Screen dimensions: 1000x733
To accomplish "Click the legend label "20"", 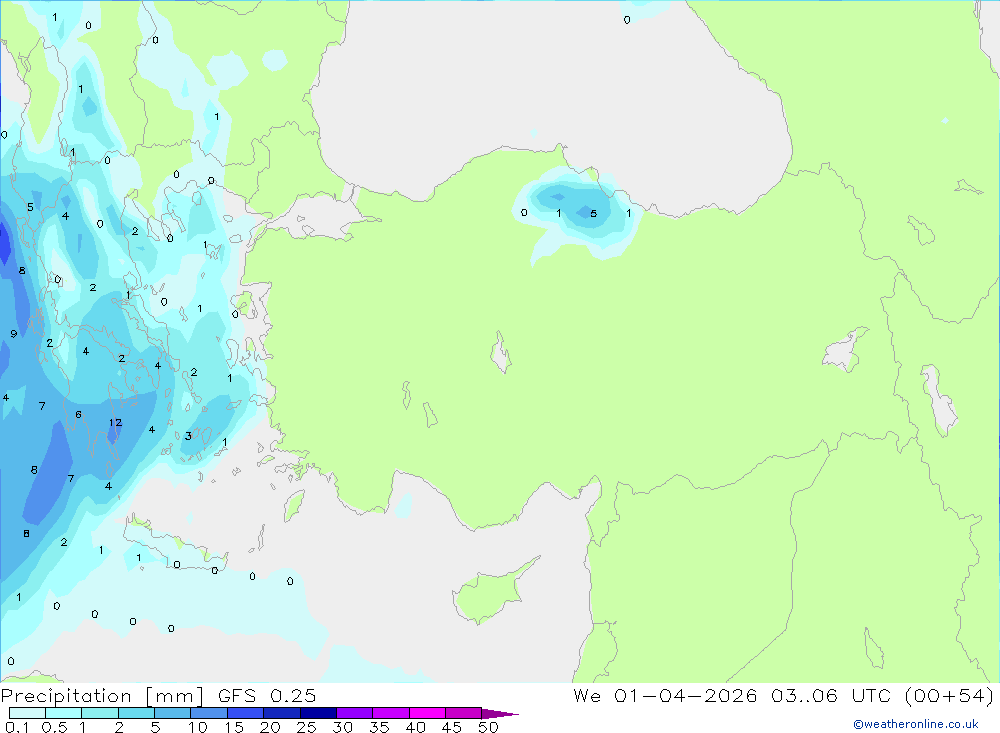I will coord(270,727).
